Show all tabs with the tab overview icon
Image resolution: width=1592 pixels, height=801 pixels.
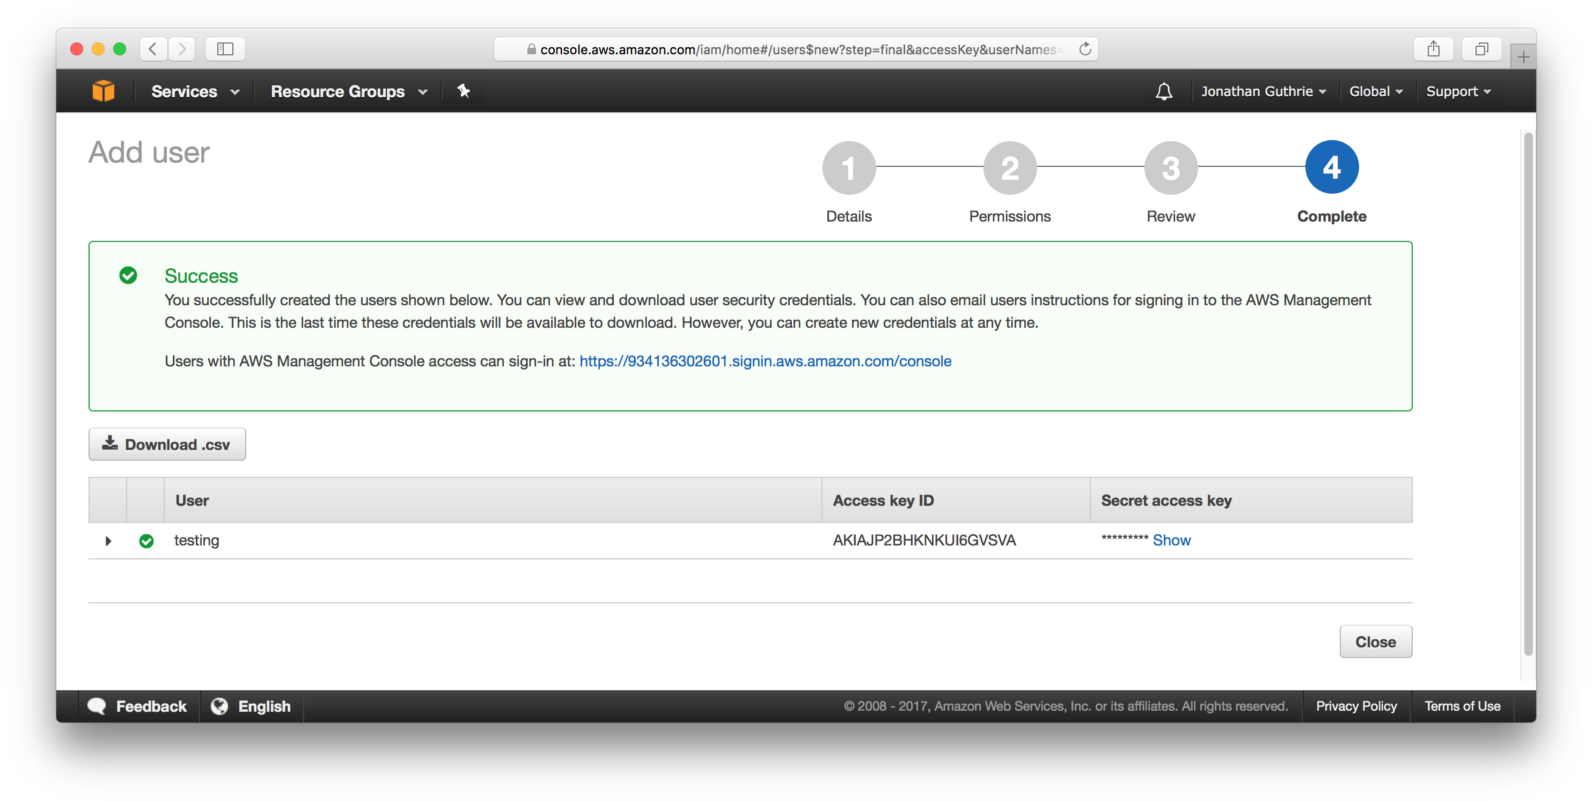point(1481,49)
